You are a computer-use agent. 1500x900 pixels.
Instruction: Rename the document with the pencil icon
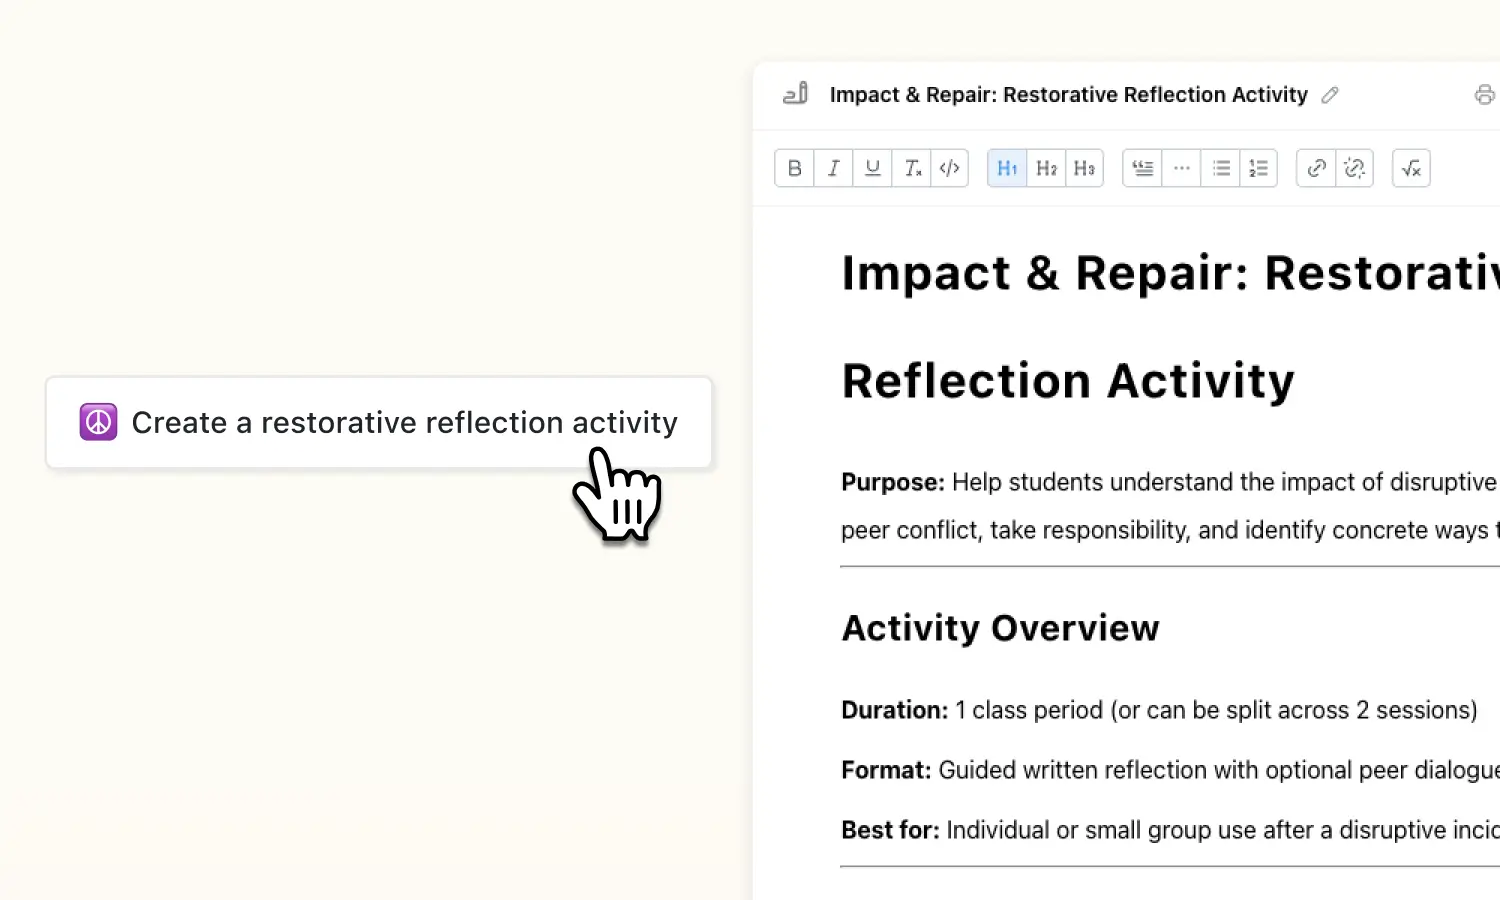(x=1330, y=94)
